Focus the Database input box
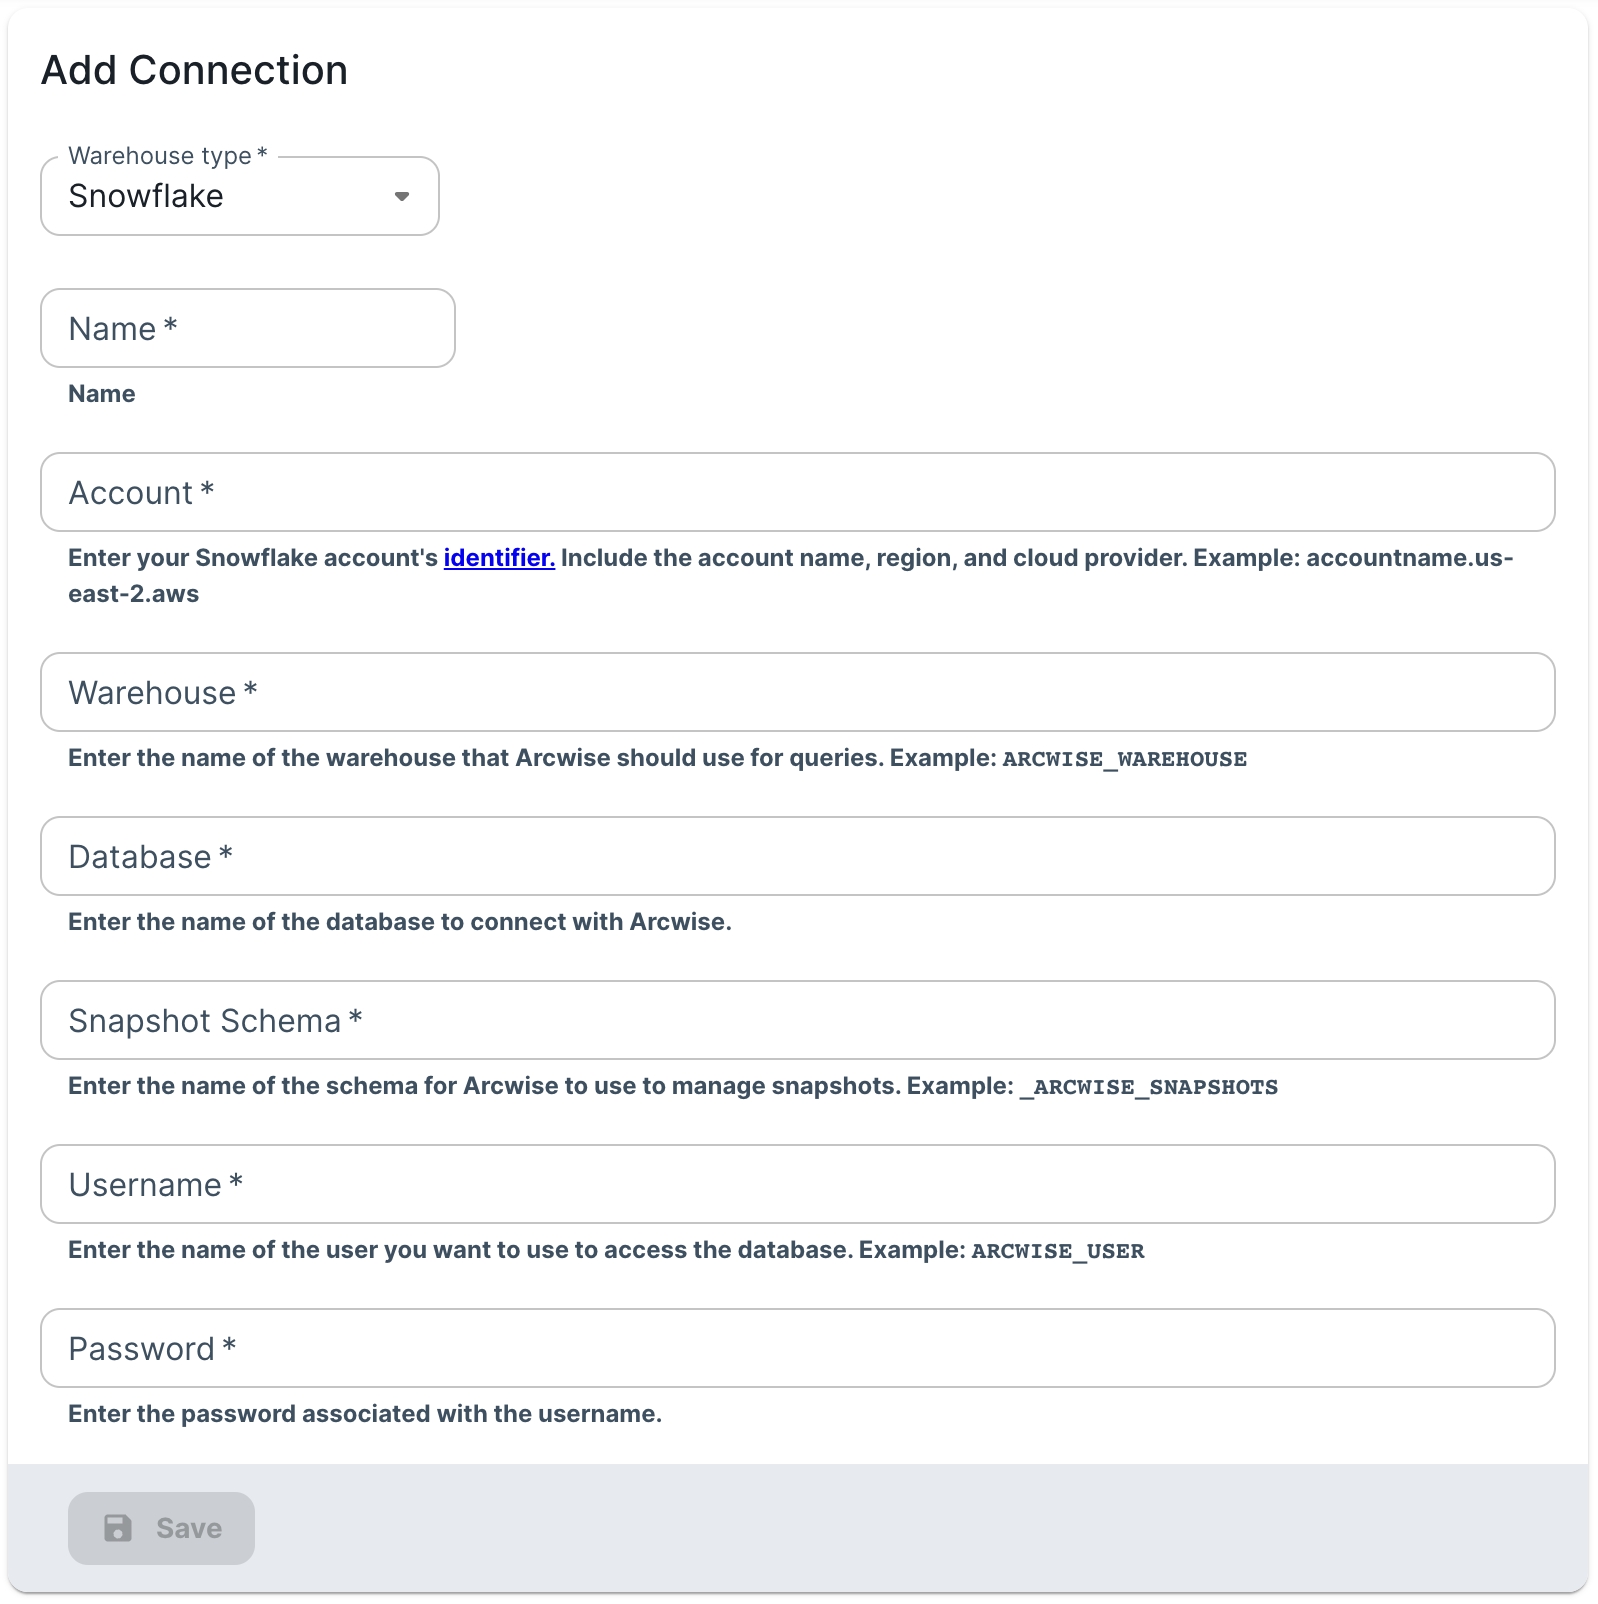Viewport: 1598px width, 1604px height. coord(797,856)
